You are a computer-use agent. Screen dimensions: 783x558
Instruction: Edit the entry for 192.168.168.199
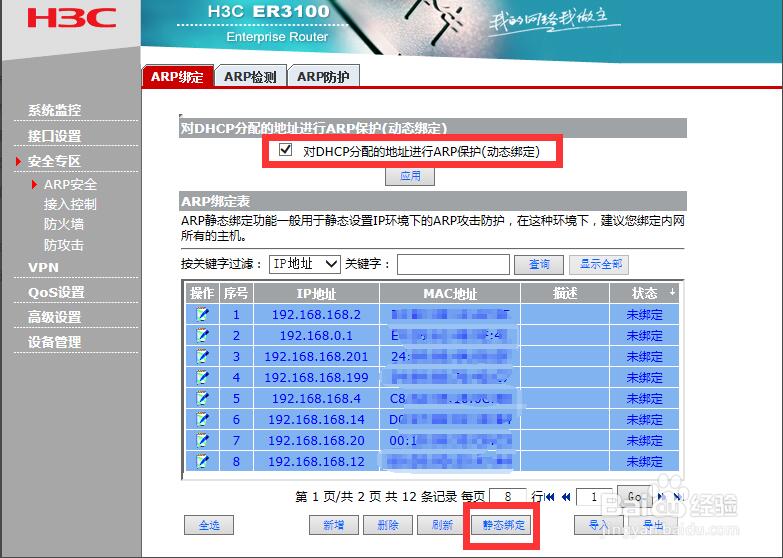[202, 377]
